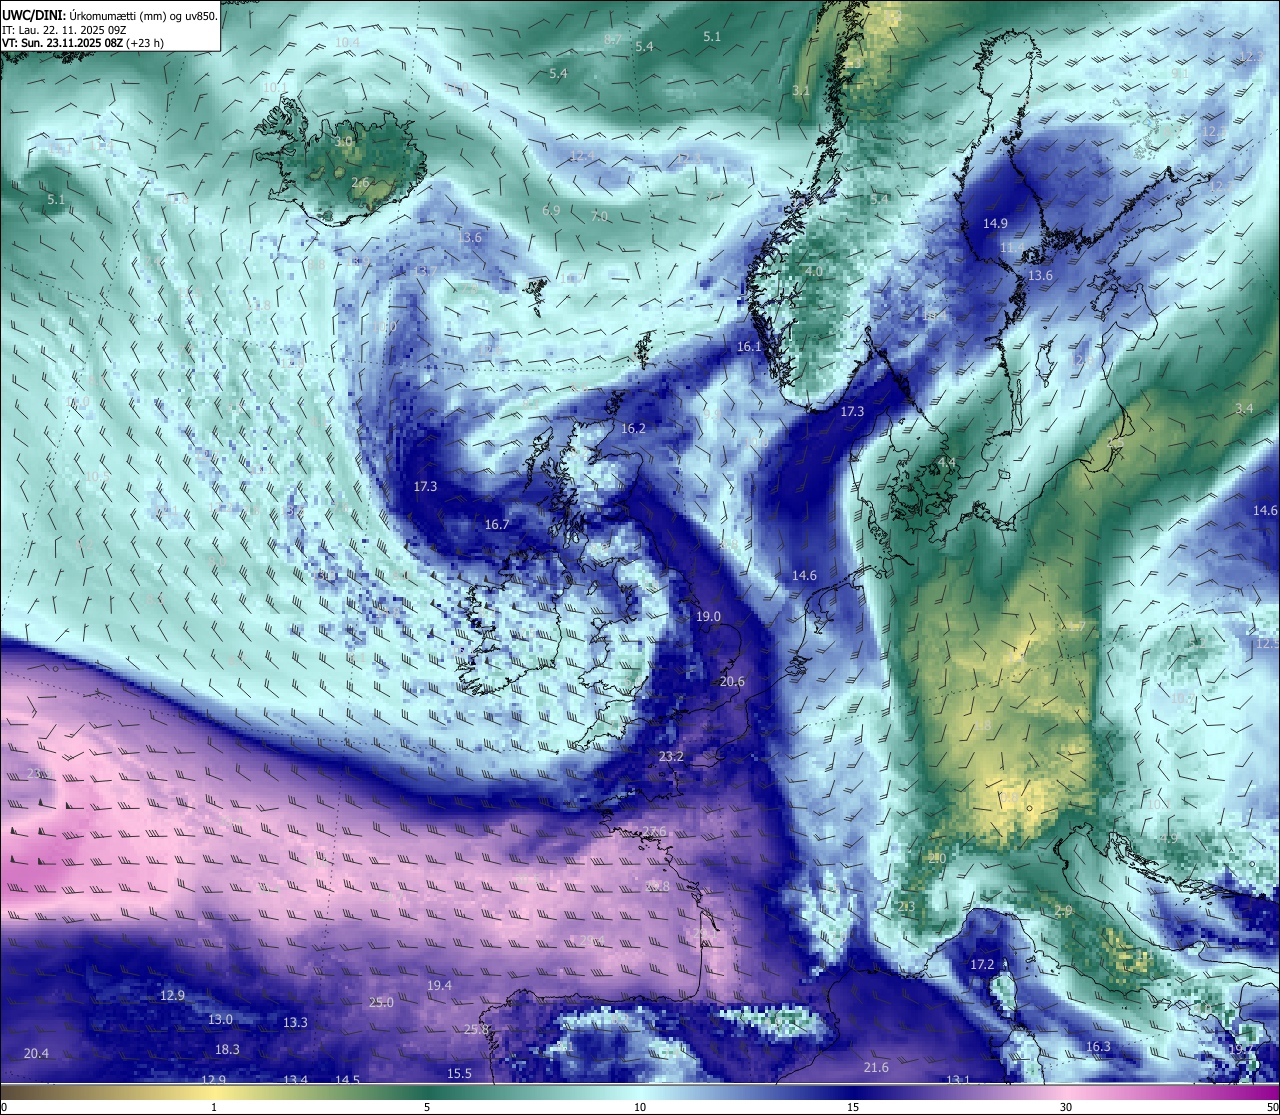Click the 4.4 value over Denmark
The image size is (1280, 1115).
pyautogui.click(x=947, y=463)
